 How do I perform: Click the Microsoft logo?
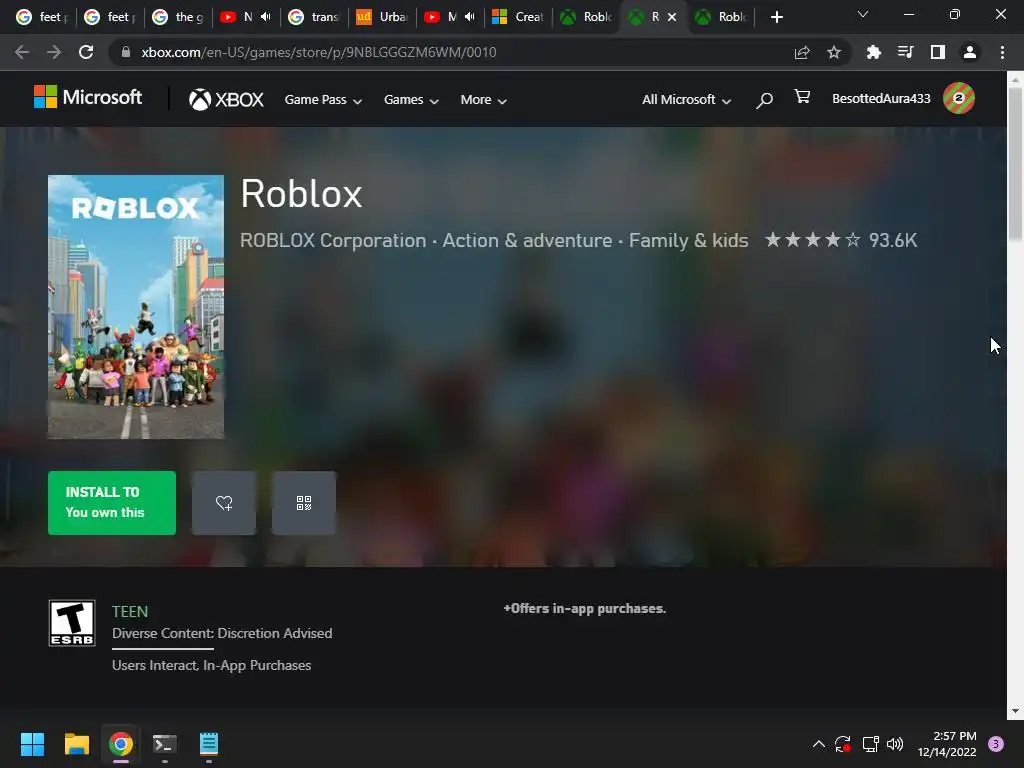click(88, 97)
